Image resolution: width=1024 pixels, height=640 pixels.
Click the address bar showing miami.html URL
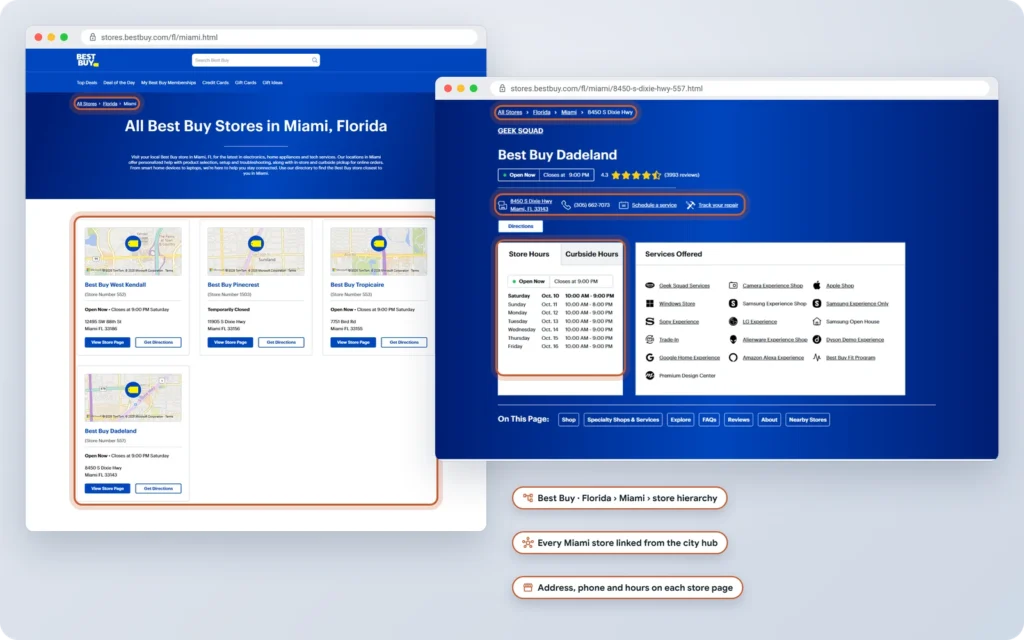pyautogui.click(x=280, y=37)
